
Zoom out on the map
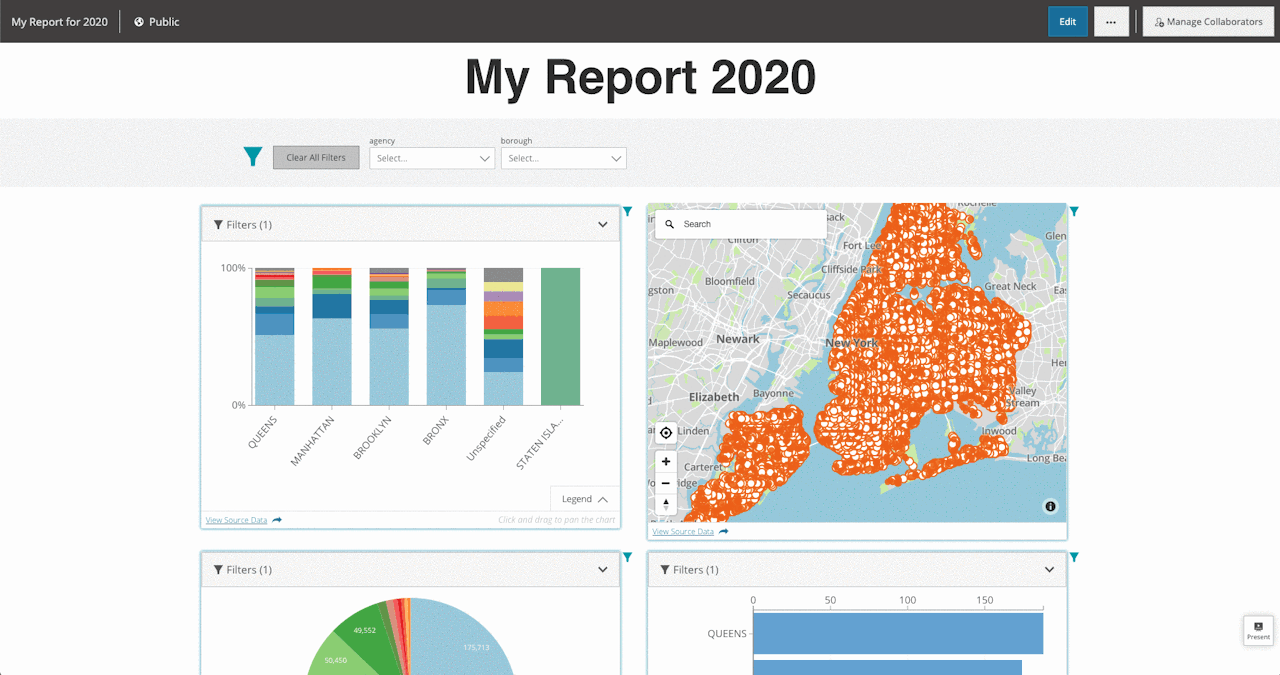tap(666, 483)
